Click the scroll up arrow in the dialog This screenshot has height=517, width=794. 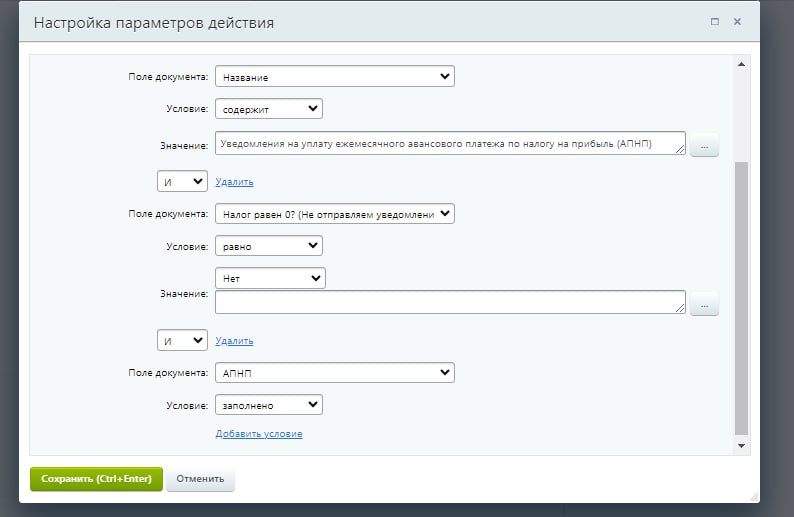pyautogui.click(x=741, y=65)
